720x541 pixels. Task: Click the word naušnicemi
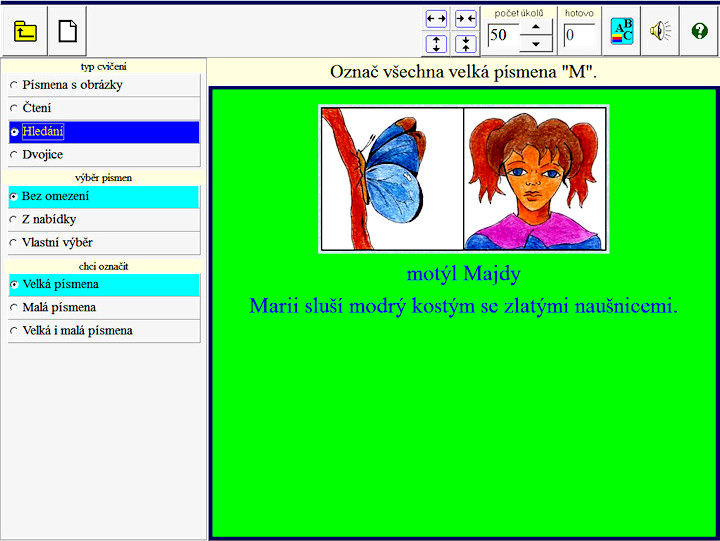(626, 306)
